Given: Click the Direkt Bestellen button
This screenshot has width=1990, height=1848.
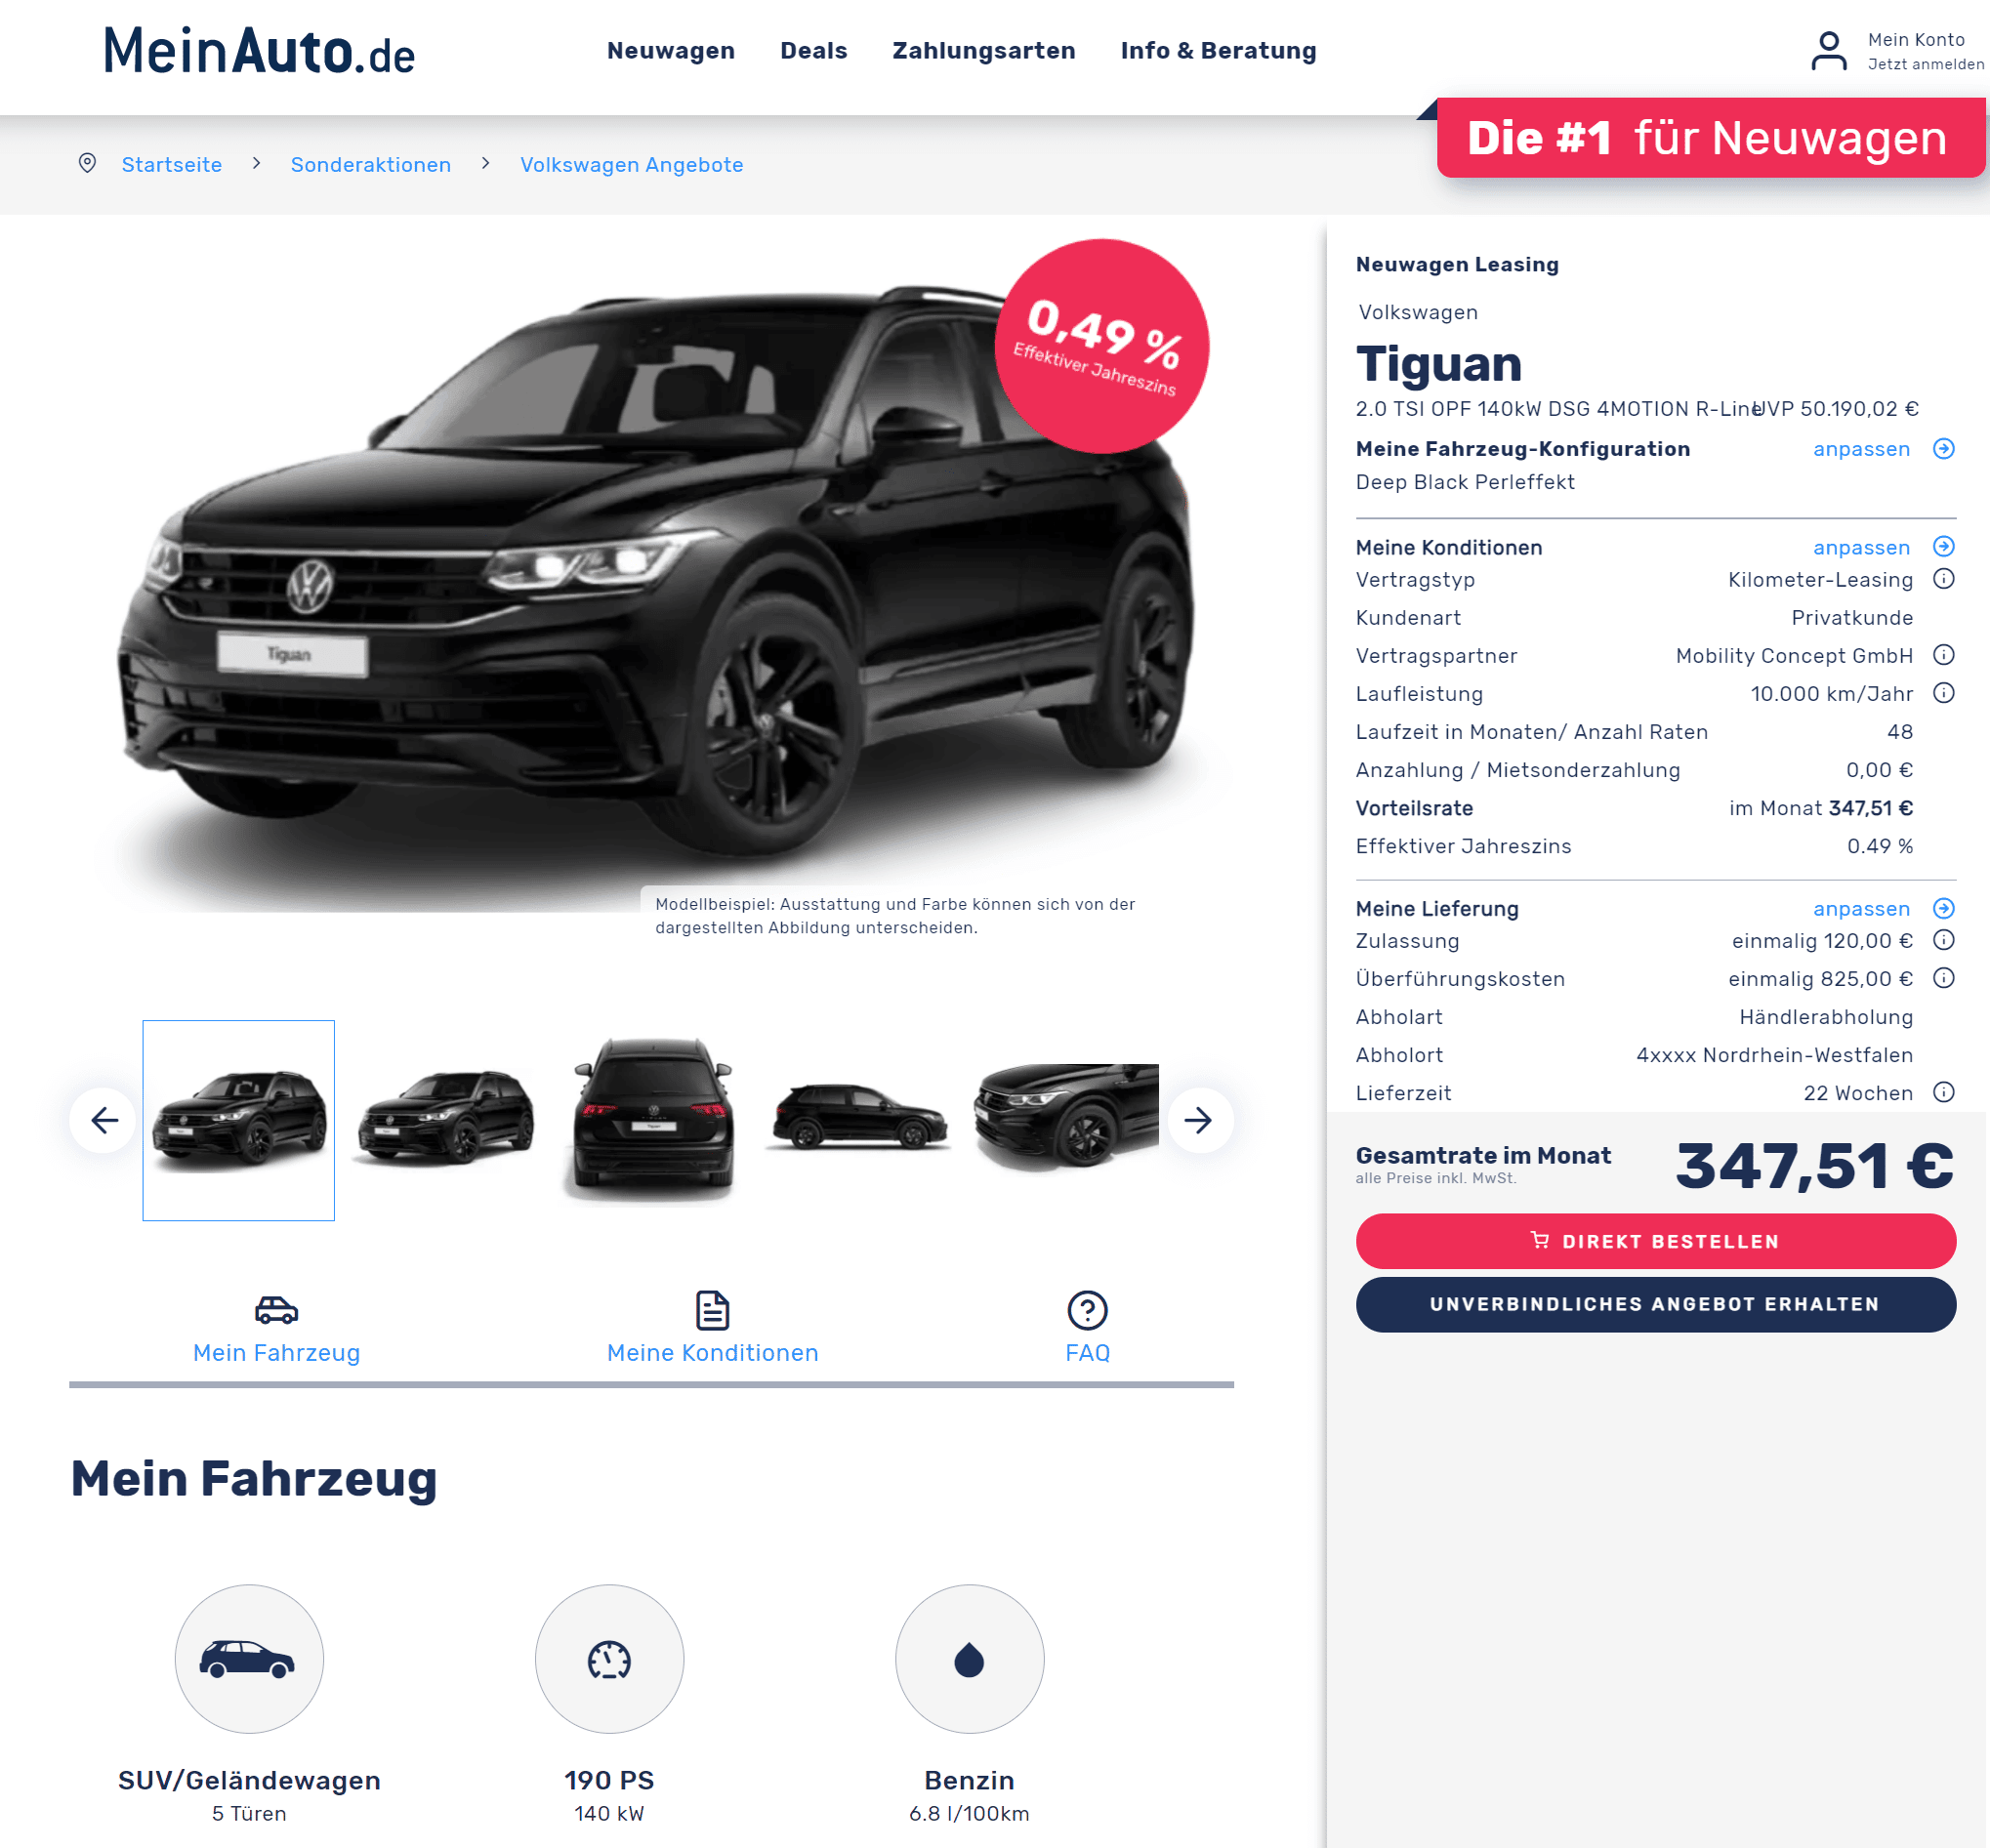Looking at the screenshot, I should point(1655,1241).
